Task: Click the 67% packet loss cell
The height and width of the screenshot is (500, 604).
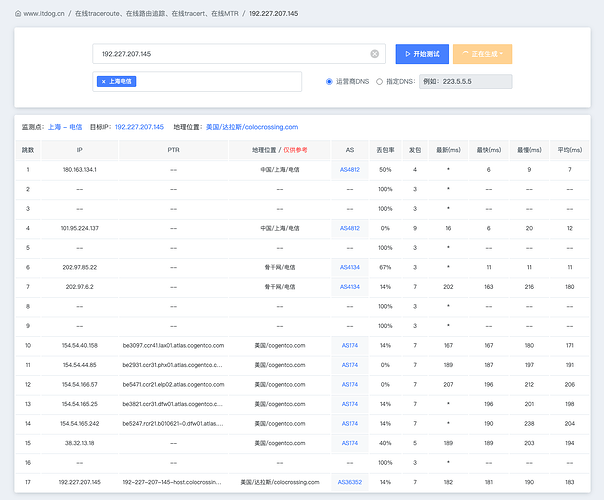Action: pyautogui.click(x=385, y=267)
